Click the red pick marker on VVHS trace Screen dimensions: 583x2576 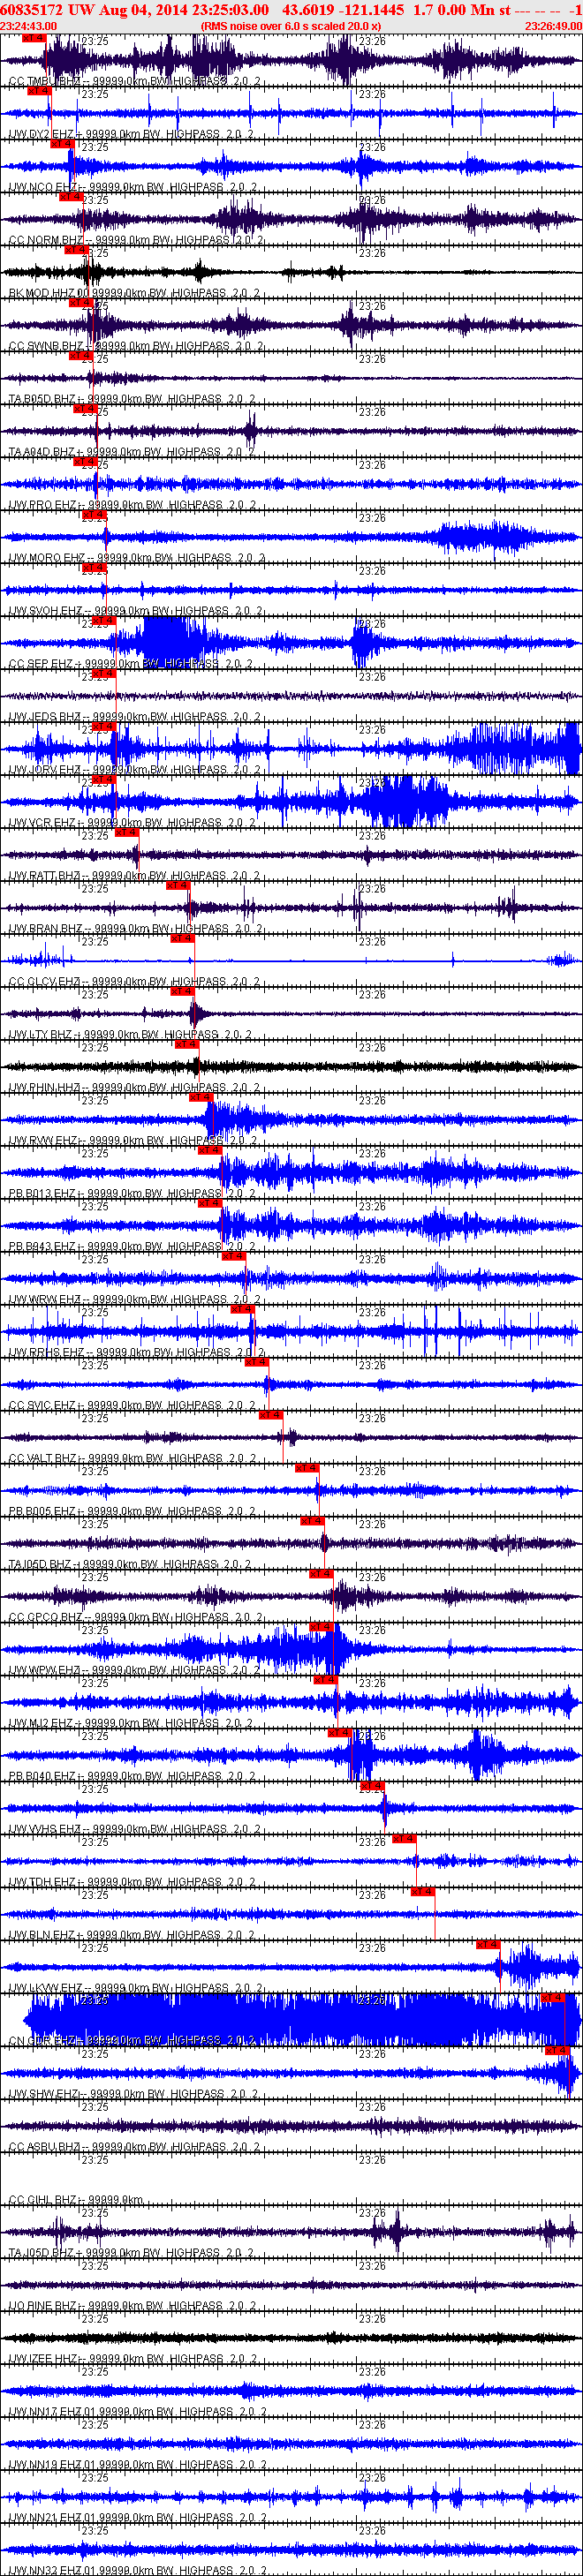[x=371, y=1786]
